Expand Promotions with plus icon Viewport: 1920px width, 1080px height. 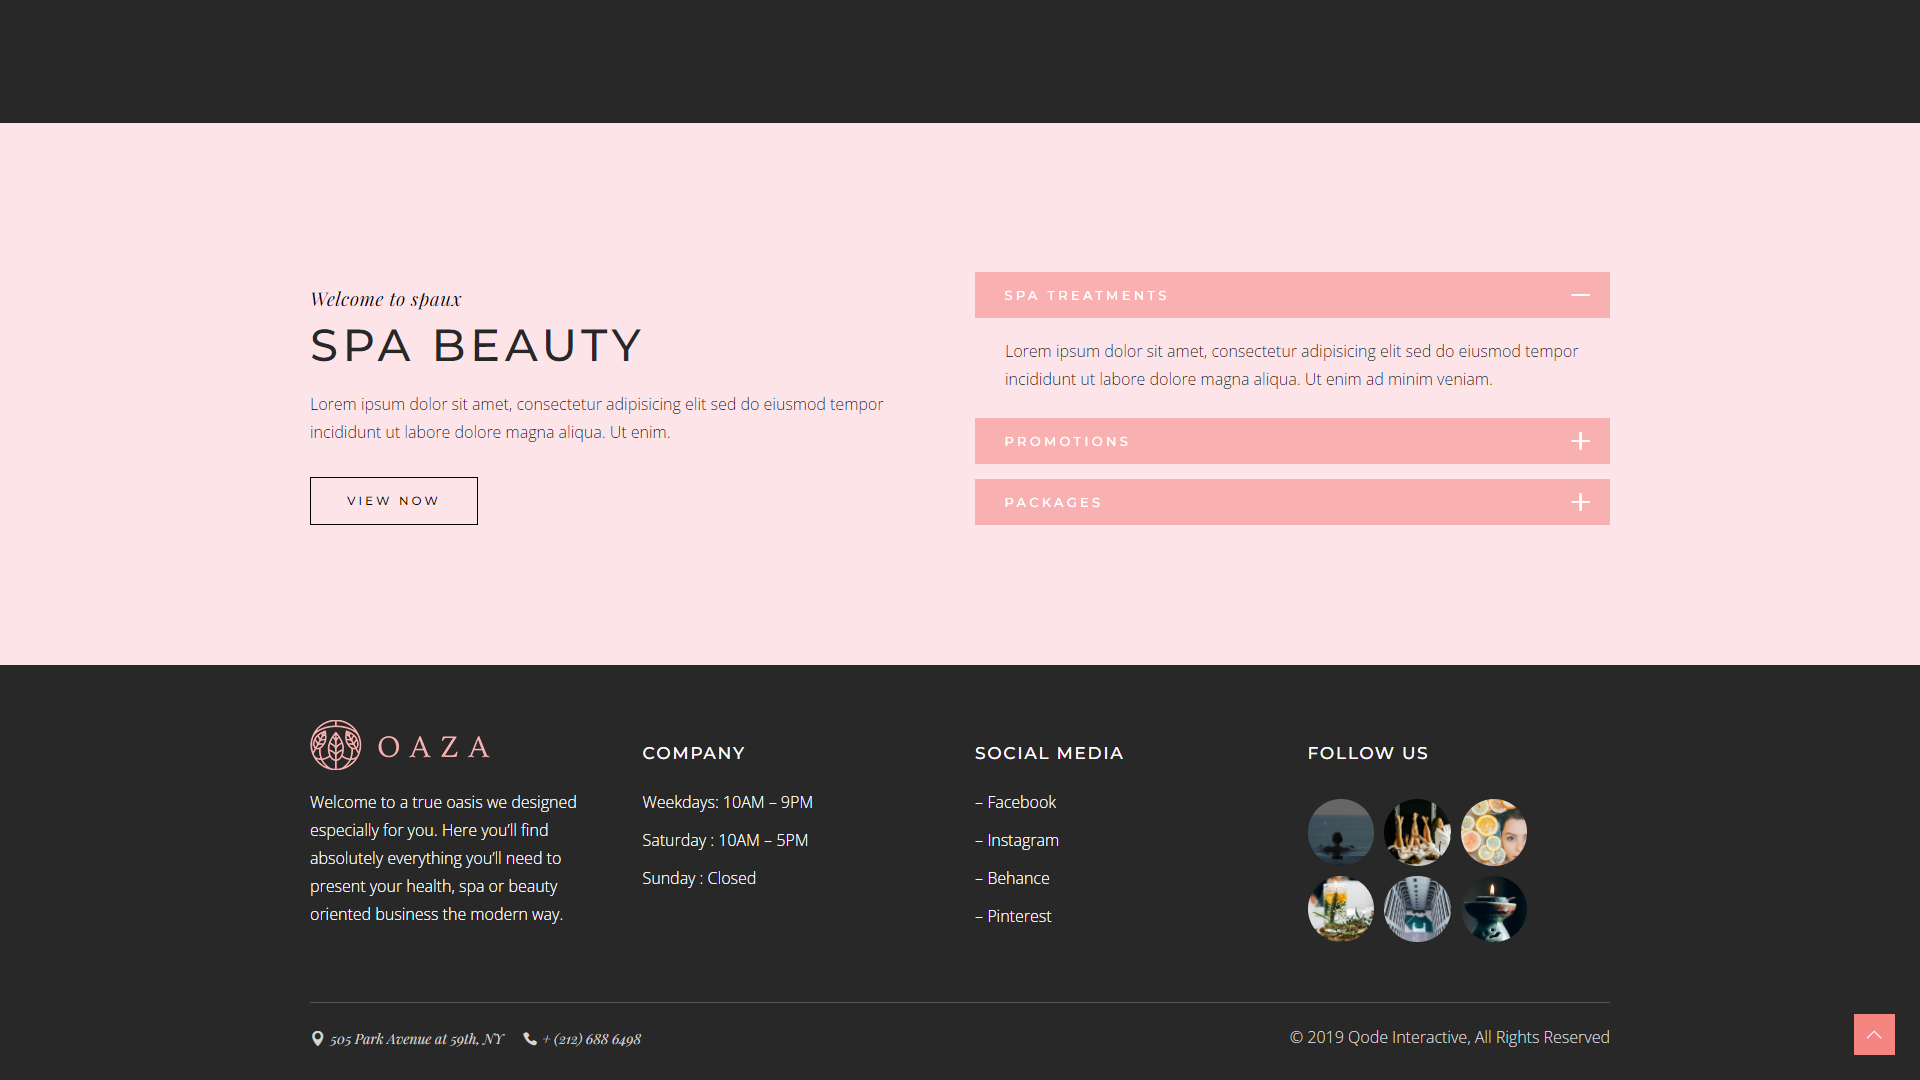1580,441
